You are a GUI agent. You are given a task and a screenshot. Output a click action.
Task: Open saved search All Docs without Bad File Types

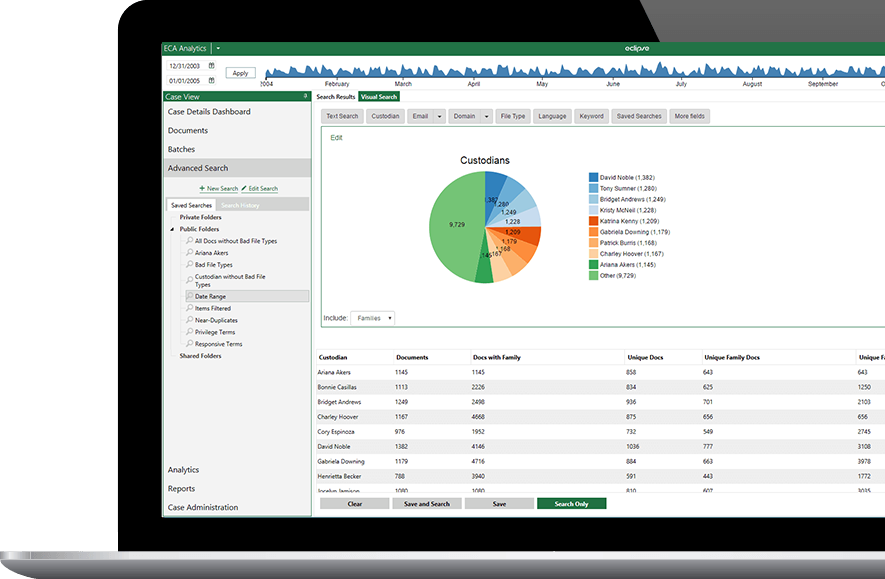pyautogui.click(x=236, y=241)
